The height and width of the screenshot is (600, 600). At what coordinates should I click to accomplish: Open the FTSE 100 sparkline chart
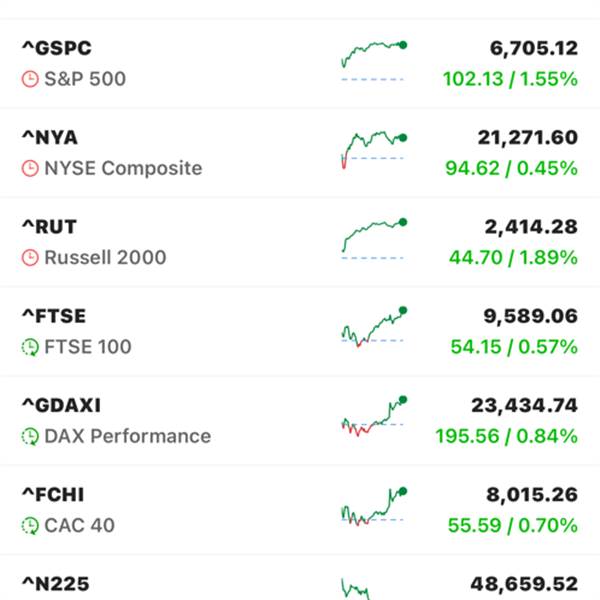click(x=373, y=327)
